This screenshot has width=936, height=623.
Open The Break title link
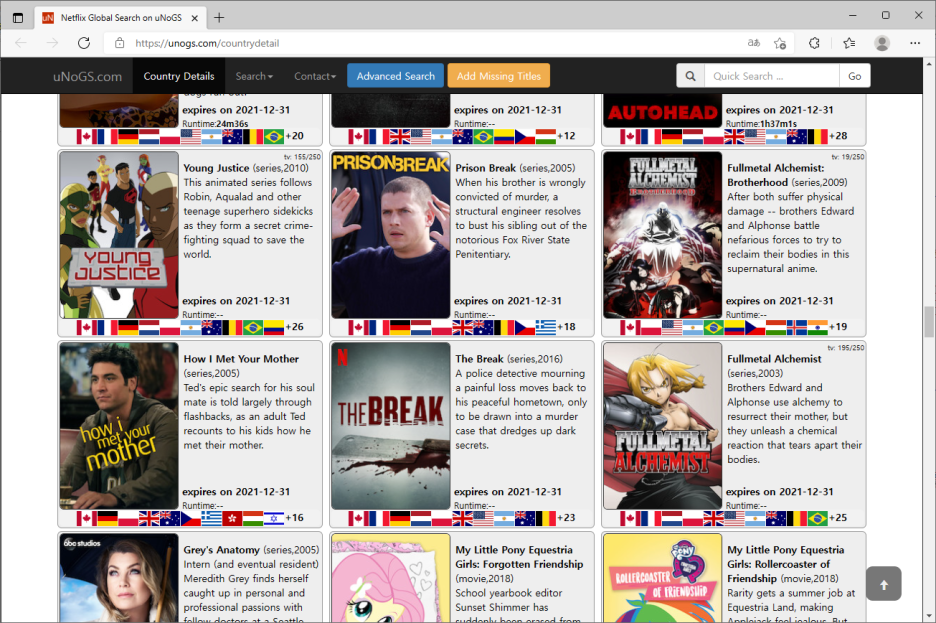(479, 359)
